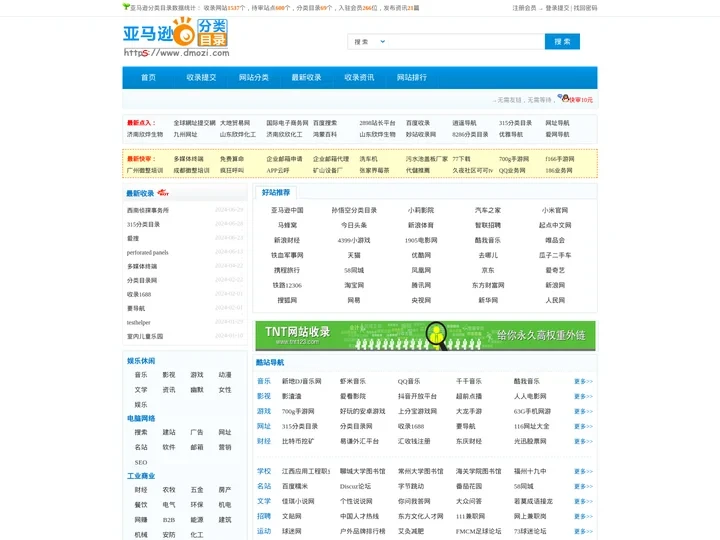The width and height of the screenshot is (720, 540).
Task: Open SEO subcategory under 电脑网络
Action: pos(141,462)
